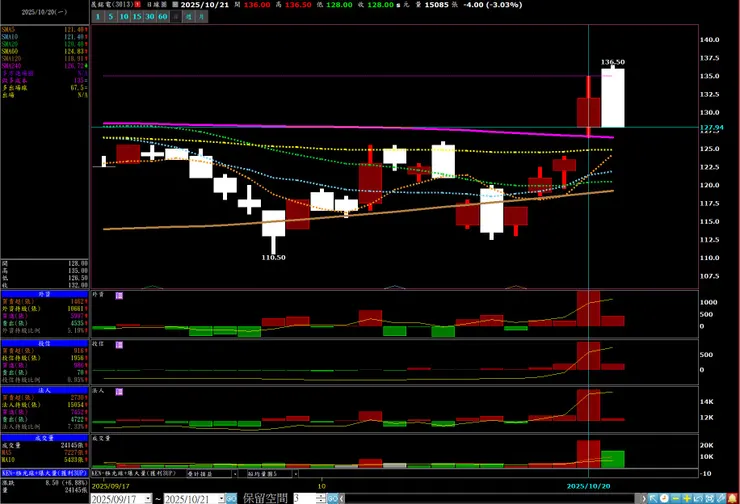Select the 10-minute interval button
This screenshot has width=740, height=504.
[x=124, y=17]
